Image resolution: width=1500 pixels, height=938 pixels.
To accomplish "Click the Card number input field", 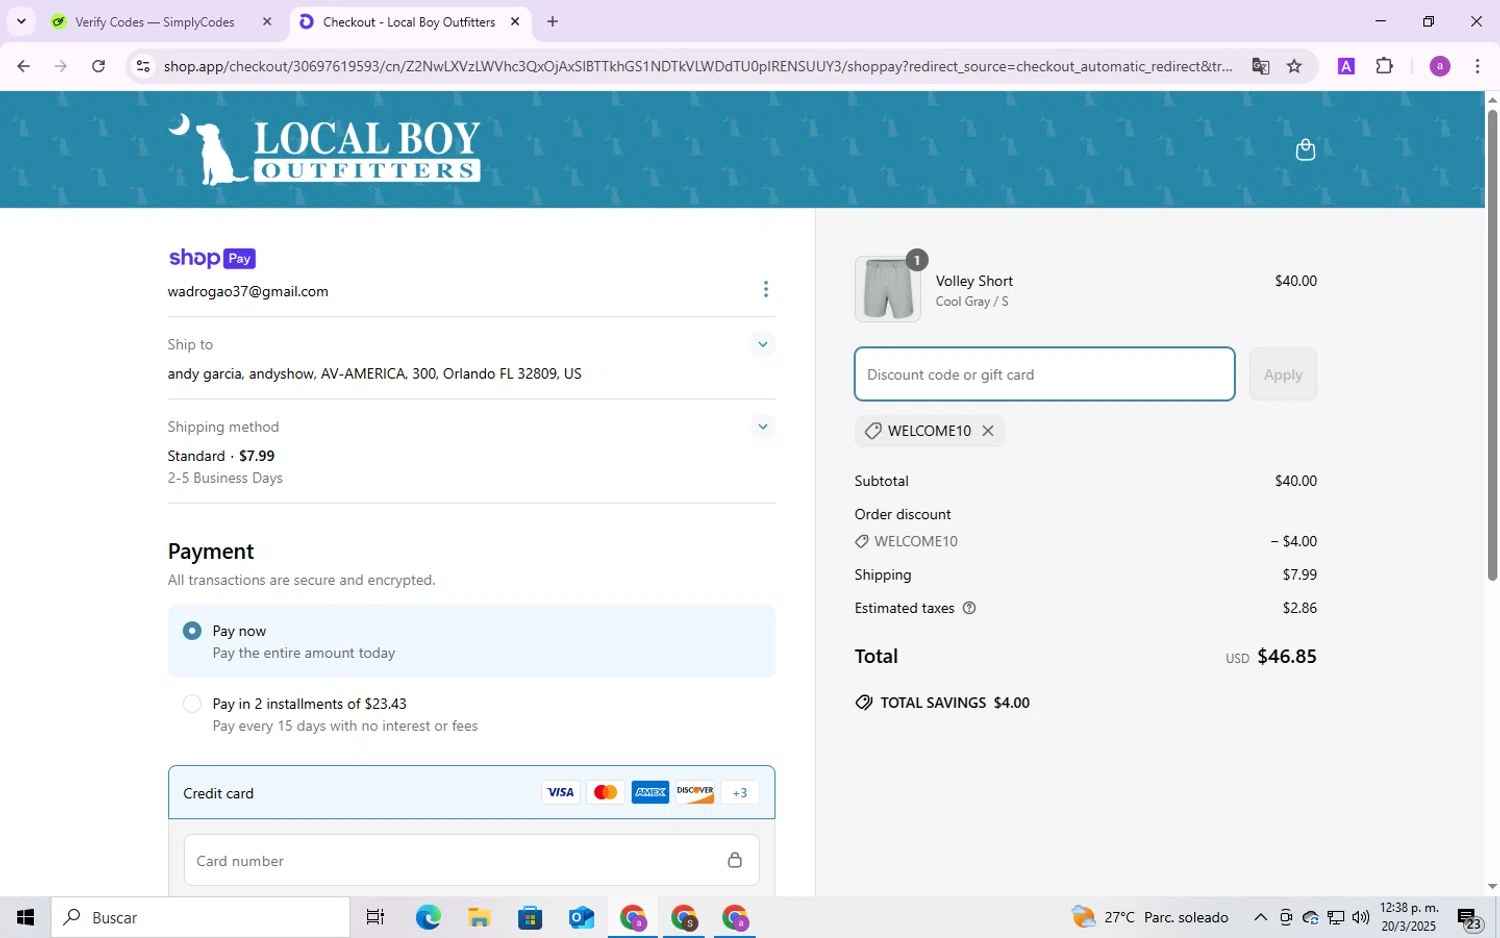I will pyautogui.click(x=471, y=860).
